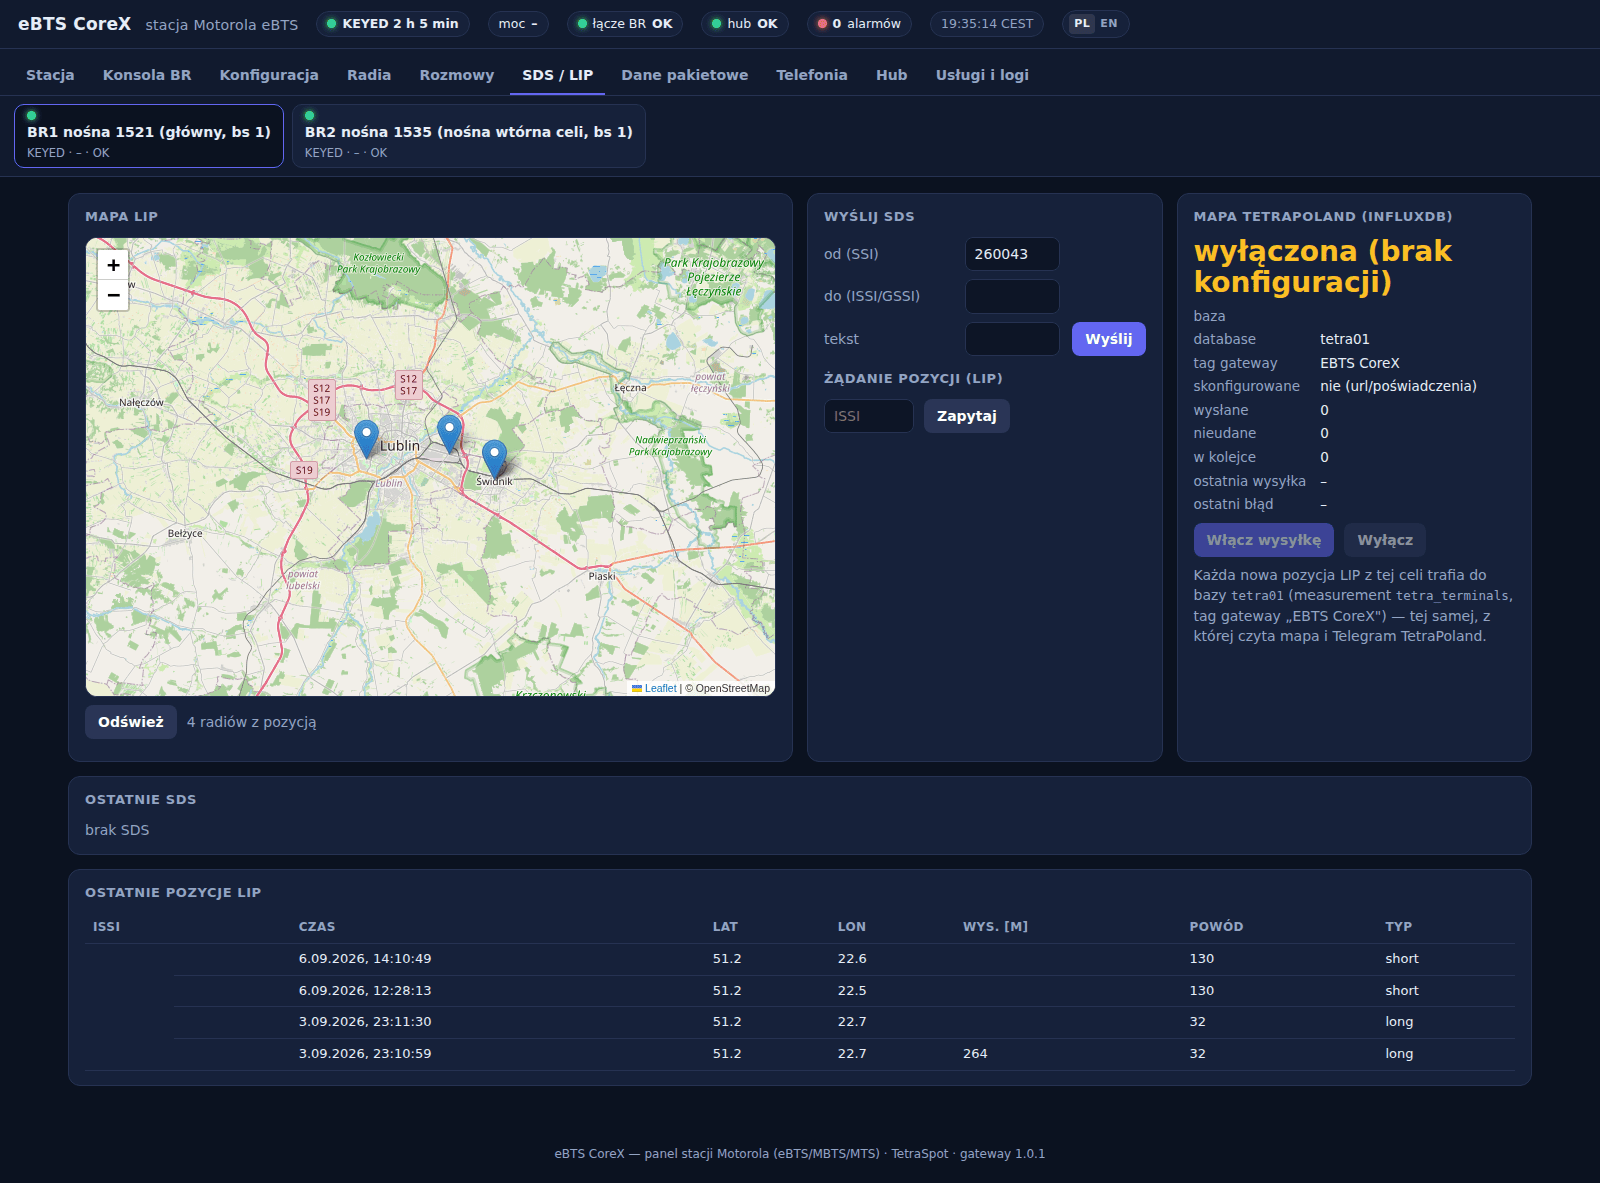The image size is (1600, 1183).
Task: Select the map marker at Świdnik
Action: pos(494,459)
